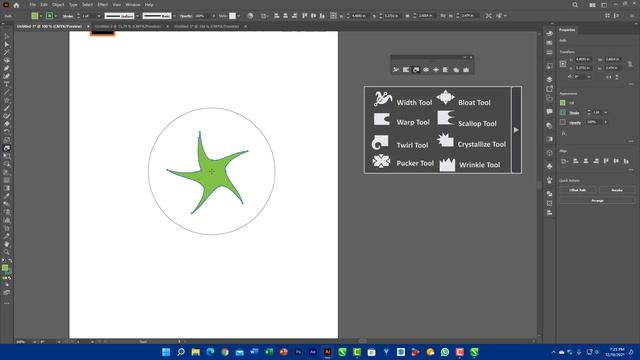Select the Zoom magnifier tool in toolbar
The width and height of the screenshot is (640, 360).
[x=7, y=252]
